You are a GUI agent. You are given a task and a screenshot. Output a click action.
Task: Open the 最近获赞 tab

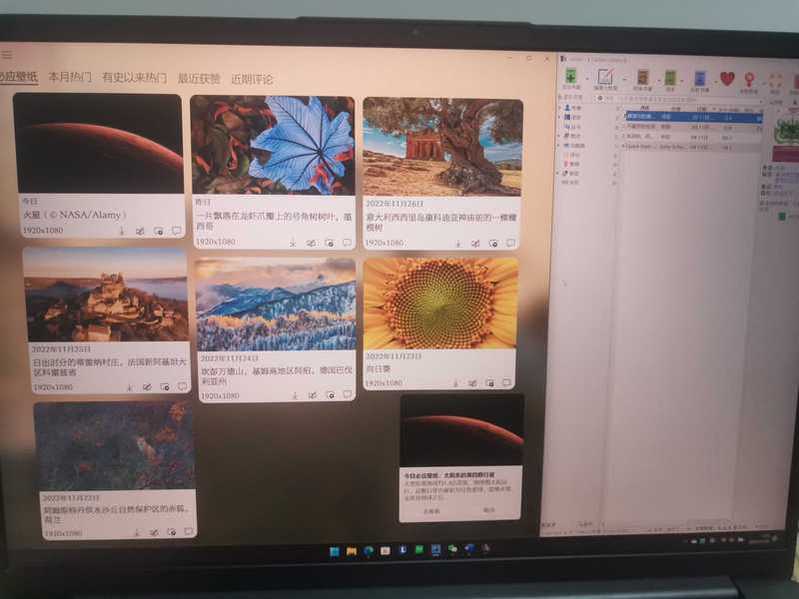(199, 78)
